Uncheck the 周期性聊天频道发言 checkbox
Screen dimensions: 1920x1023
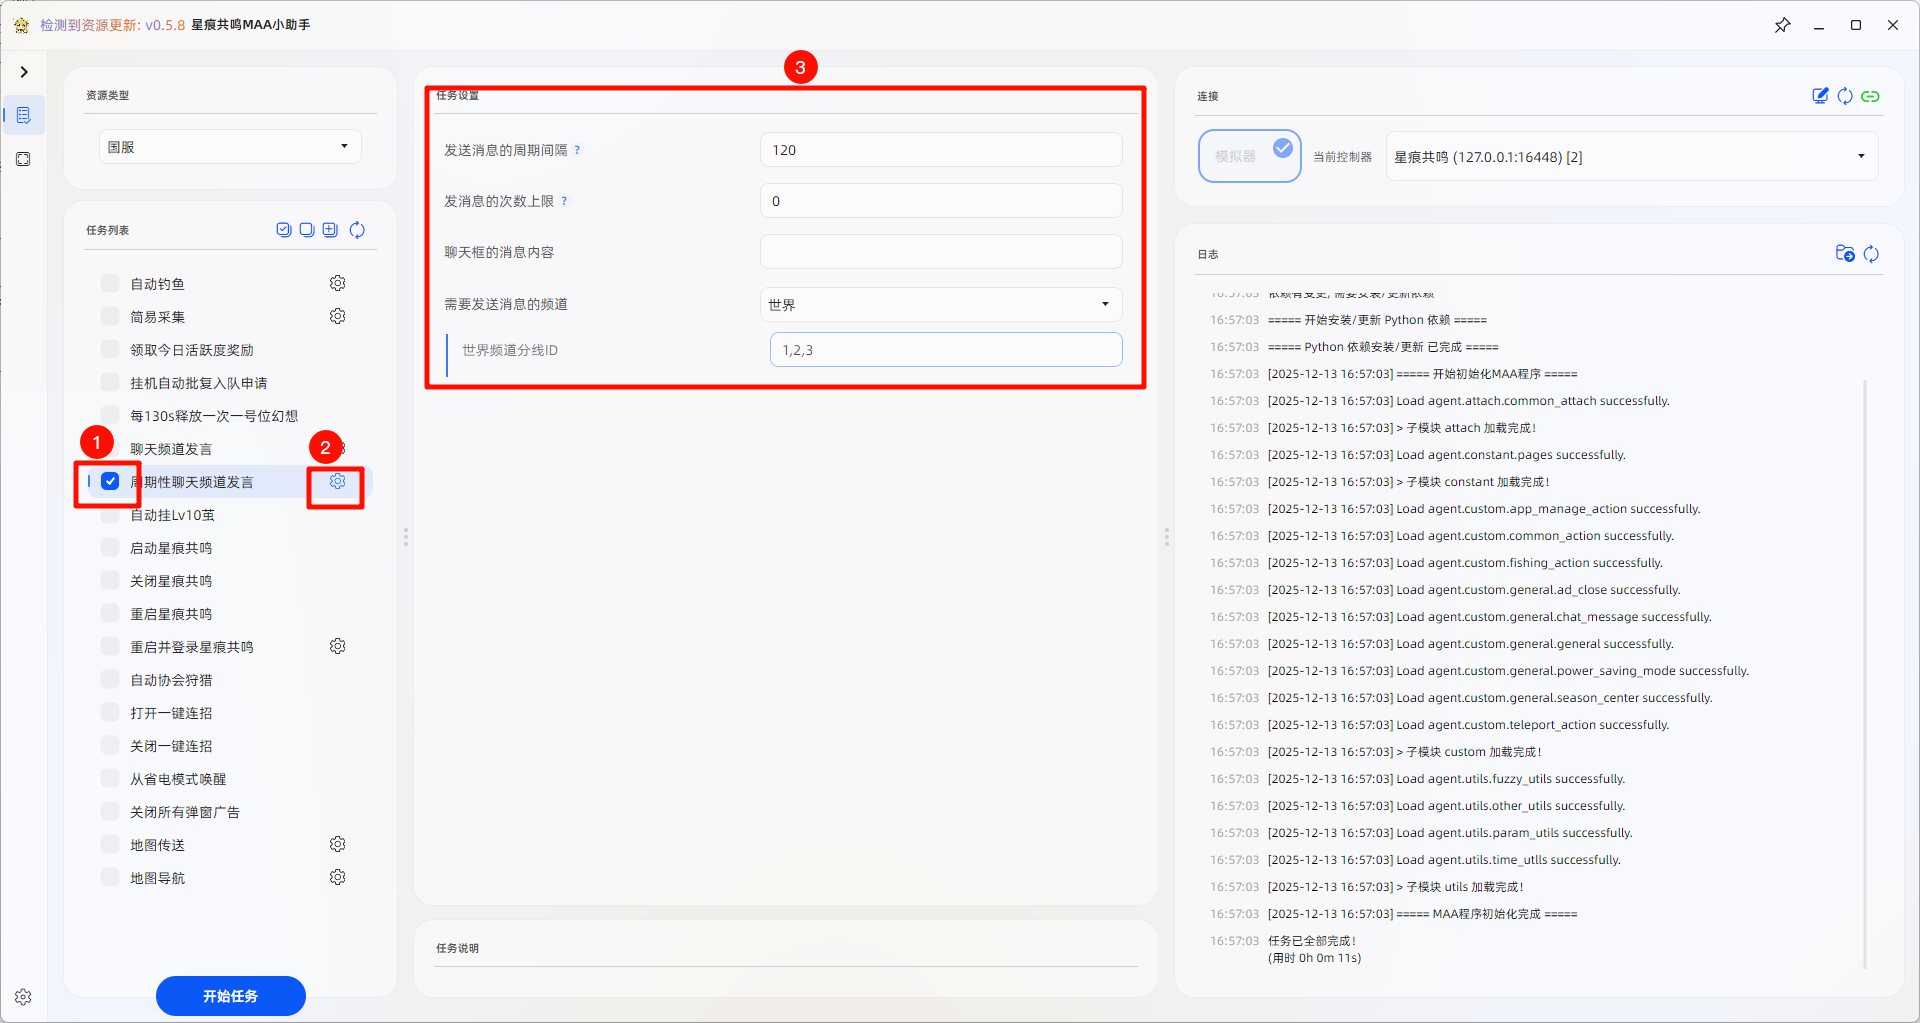click(110, 481)
